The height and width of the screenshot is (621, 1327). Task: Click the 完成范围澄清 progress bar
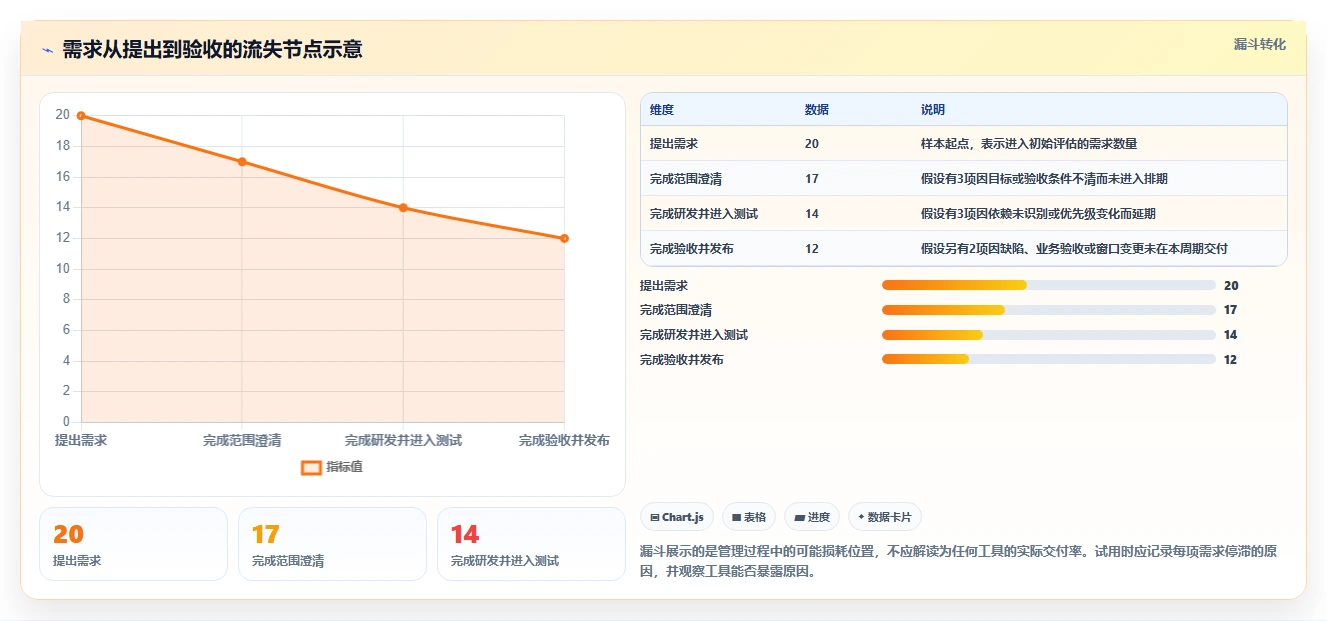tap(1048, 310)
